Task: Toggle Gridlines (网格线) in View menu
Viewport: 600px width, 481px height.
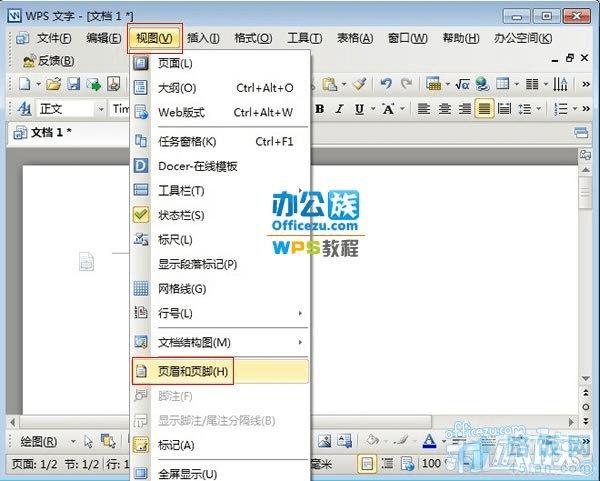Action: point(220,289)
